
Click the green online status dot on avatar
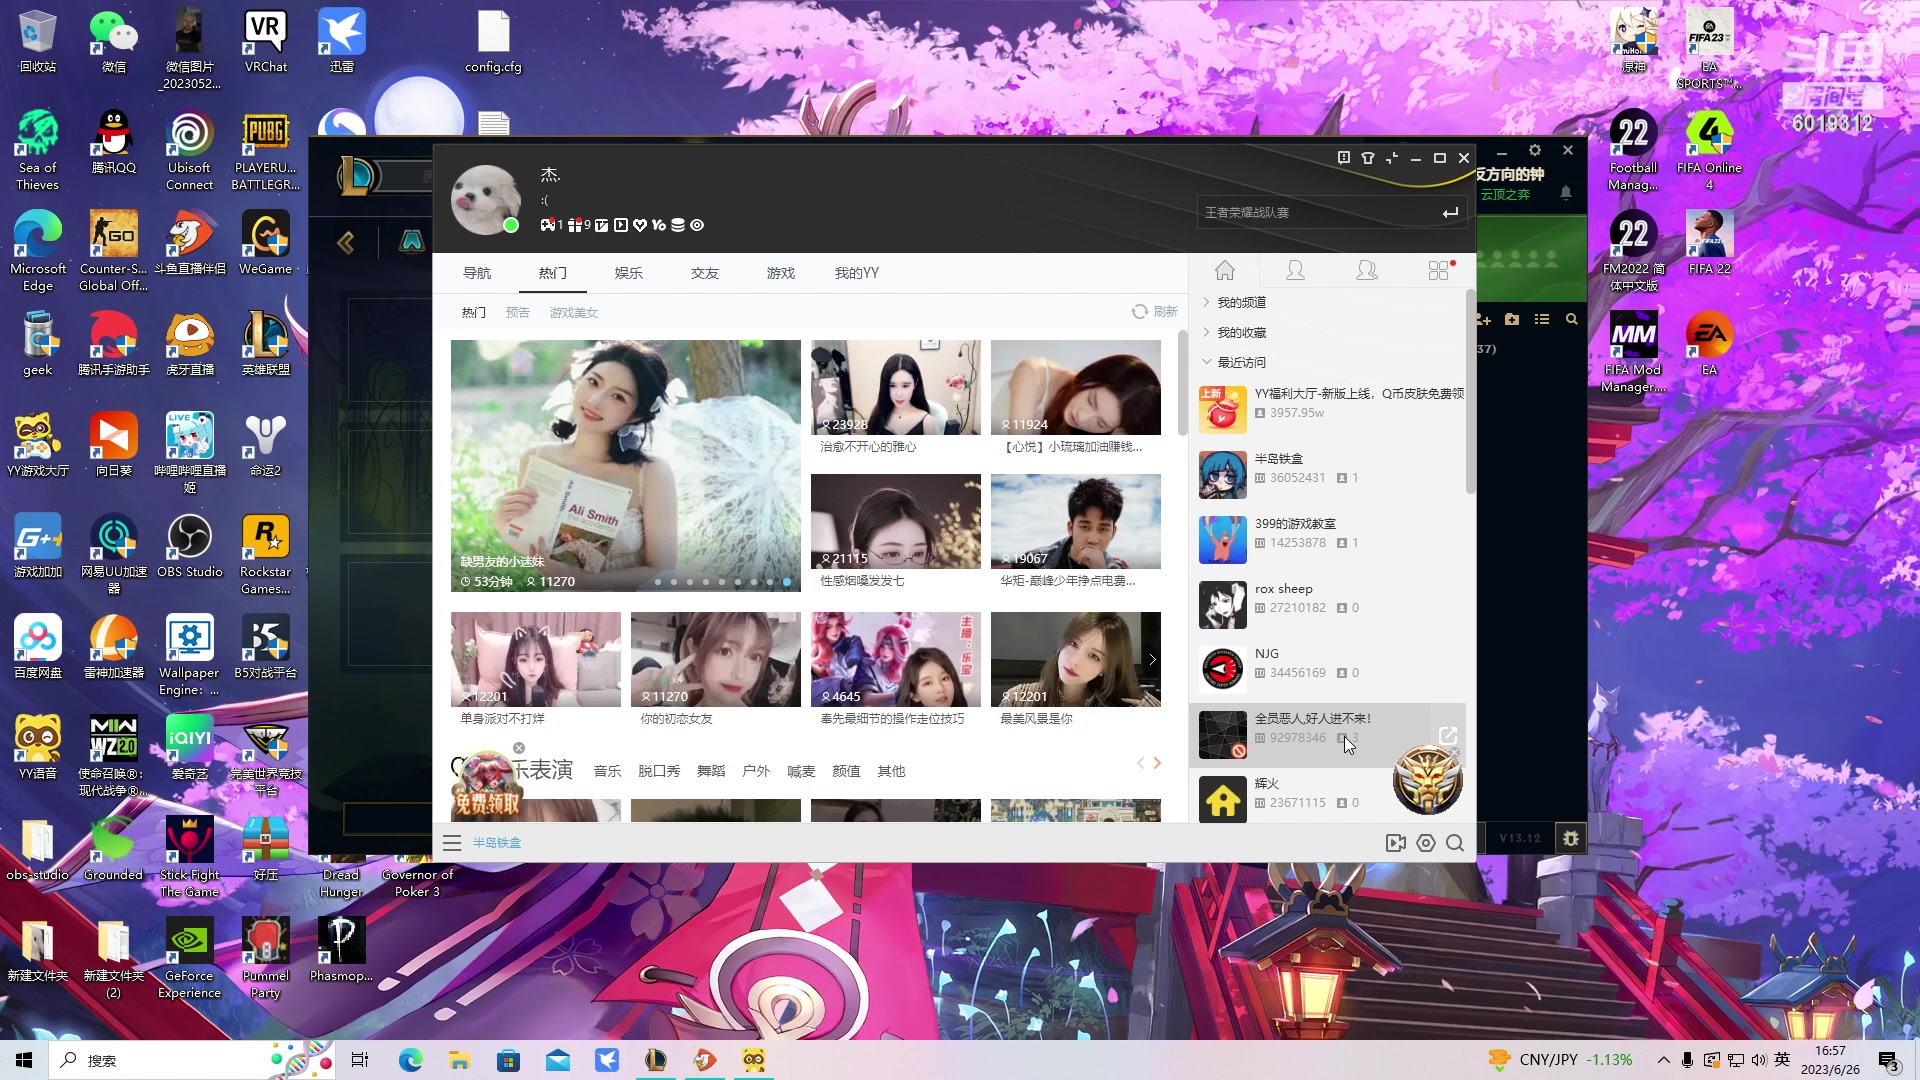[511, 225]
